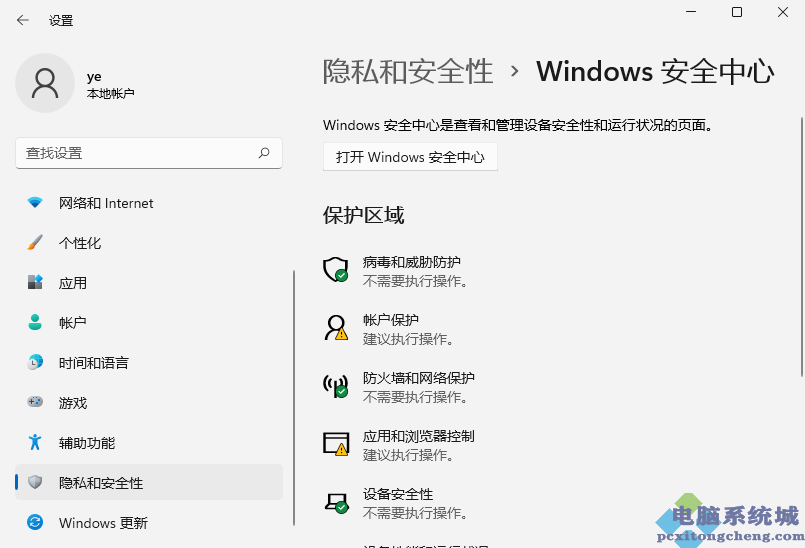The width and height of the screenshot is (805, 548).
Task: Go to the 应用 section
Action: click(x=149, y=282)
